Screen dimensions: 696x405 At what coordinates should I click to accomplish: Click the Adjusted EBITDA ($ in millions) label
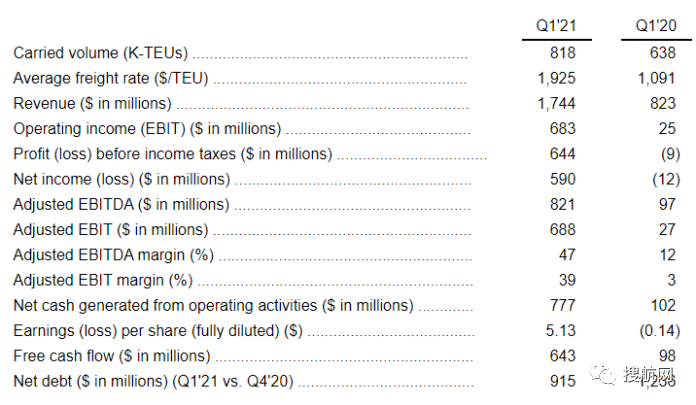pyautogui.click(x=121, y=204)
